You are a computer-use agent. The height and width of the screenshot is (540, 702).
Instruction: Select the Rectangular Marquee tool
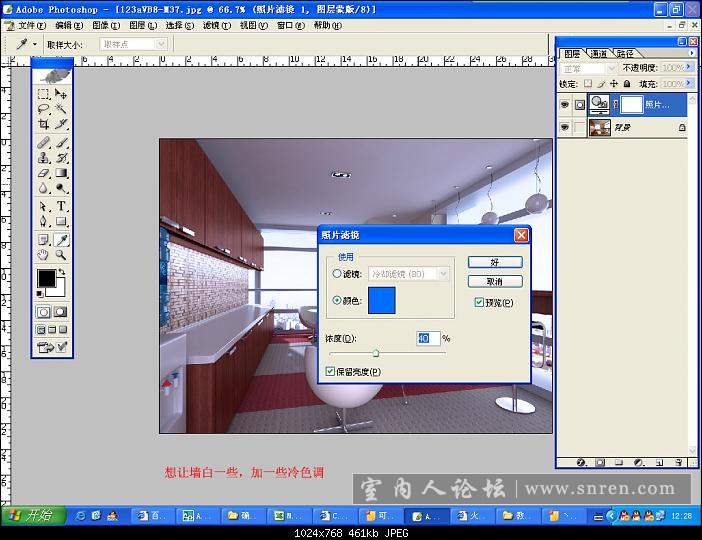[43, 94]
